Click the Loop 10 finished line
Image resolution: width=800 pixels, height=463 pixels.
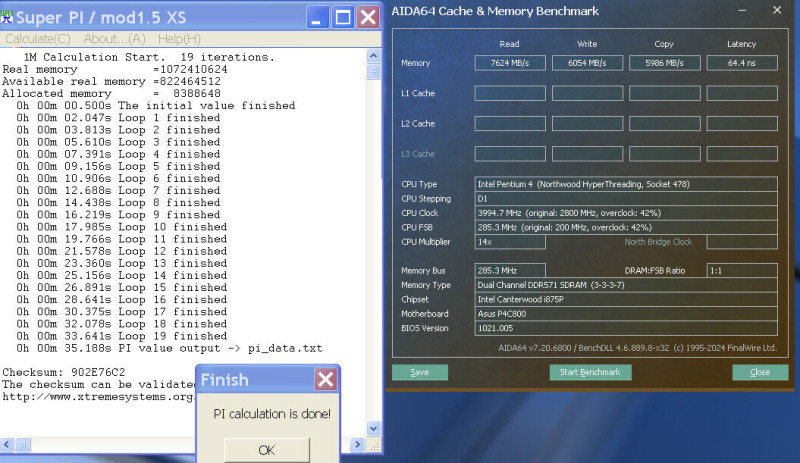click(121, 227)
